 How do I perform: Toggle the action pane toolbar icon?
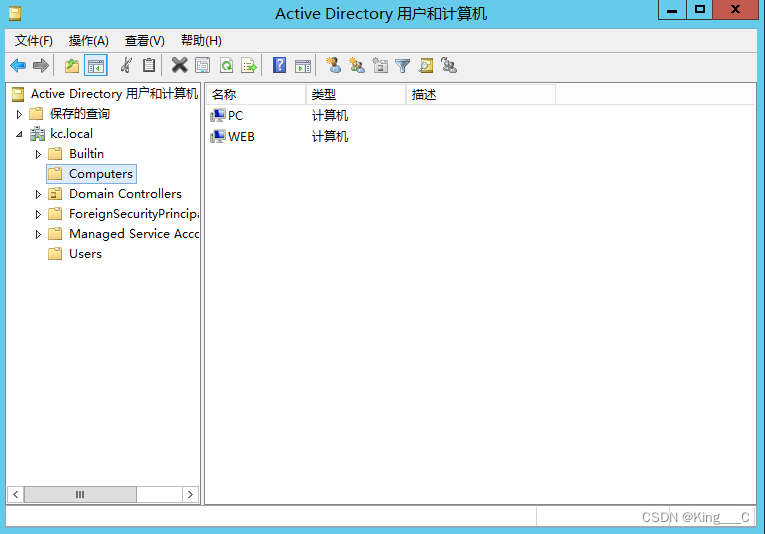(x=303, y=65)
